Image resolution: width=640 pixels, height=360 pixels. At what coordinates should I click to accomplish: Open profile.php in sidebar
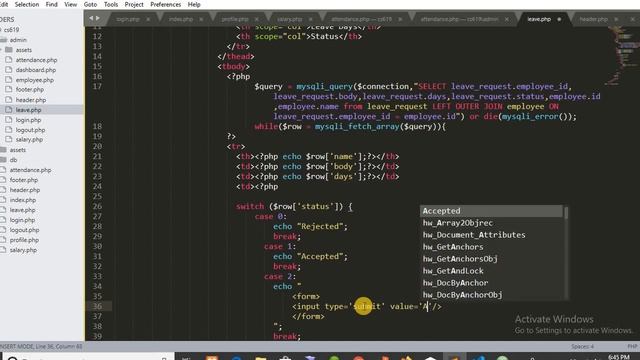24,240
